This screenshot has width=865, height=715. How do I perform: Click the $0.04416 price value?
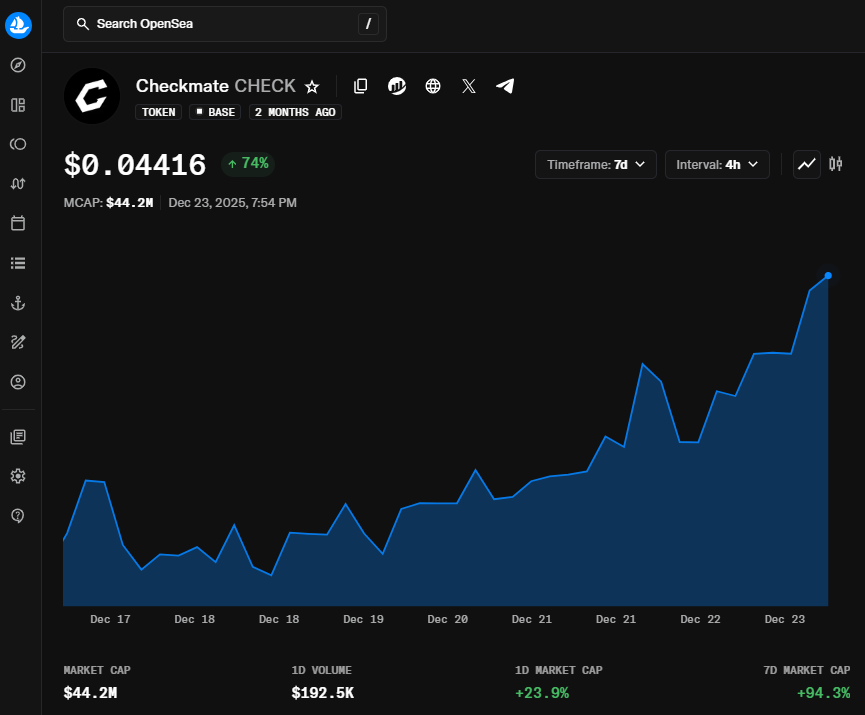point(135,165)
